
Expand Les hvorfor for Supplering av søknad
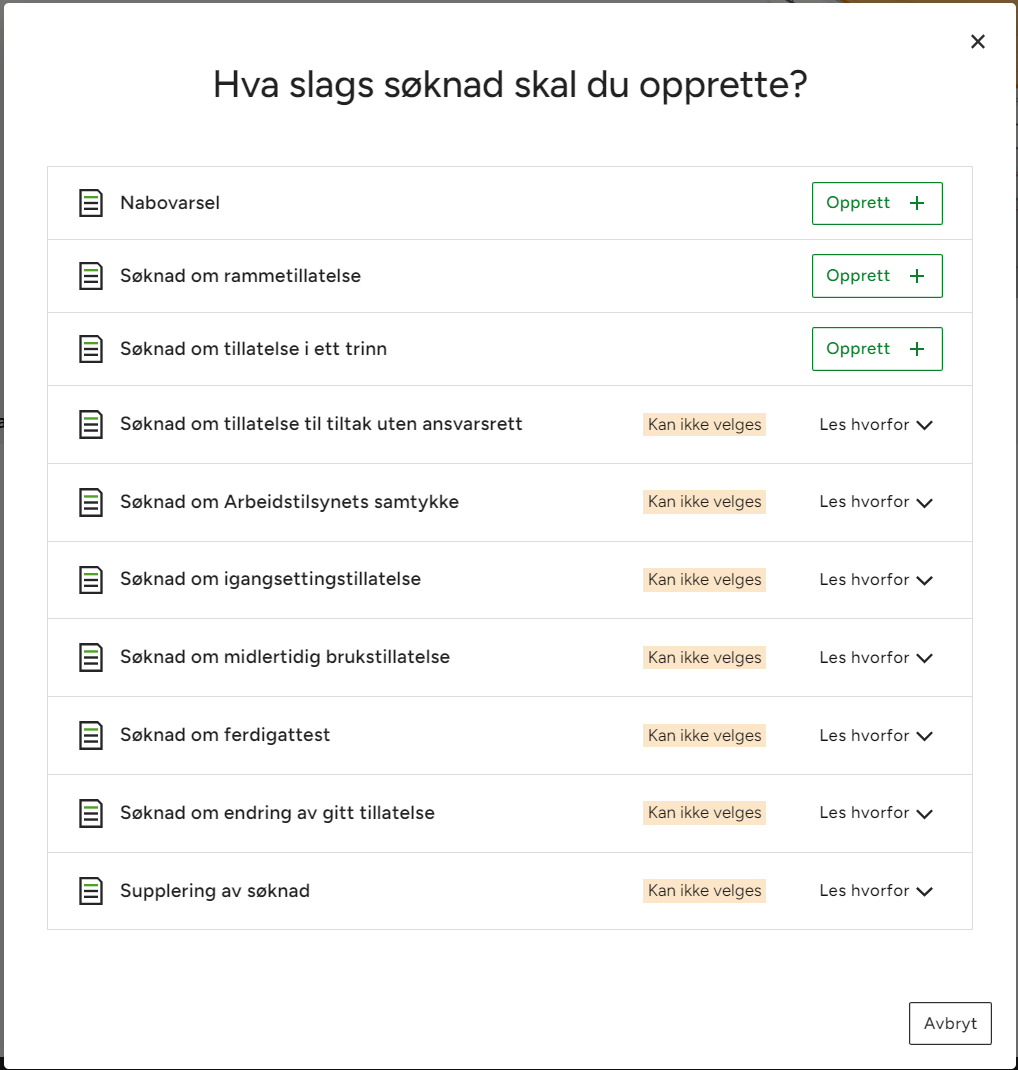click(875, 891)
